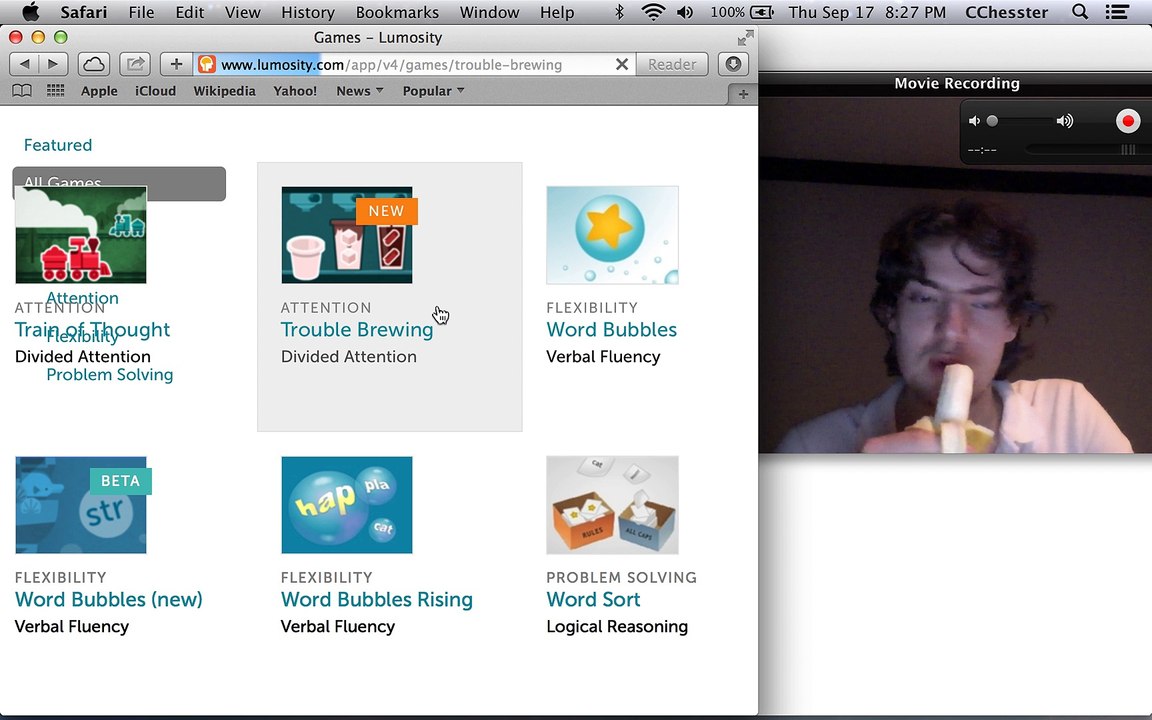Open Yahoo! bookmark link
Viewport: 1152px width, 720px height.
coord(295,91)
